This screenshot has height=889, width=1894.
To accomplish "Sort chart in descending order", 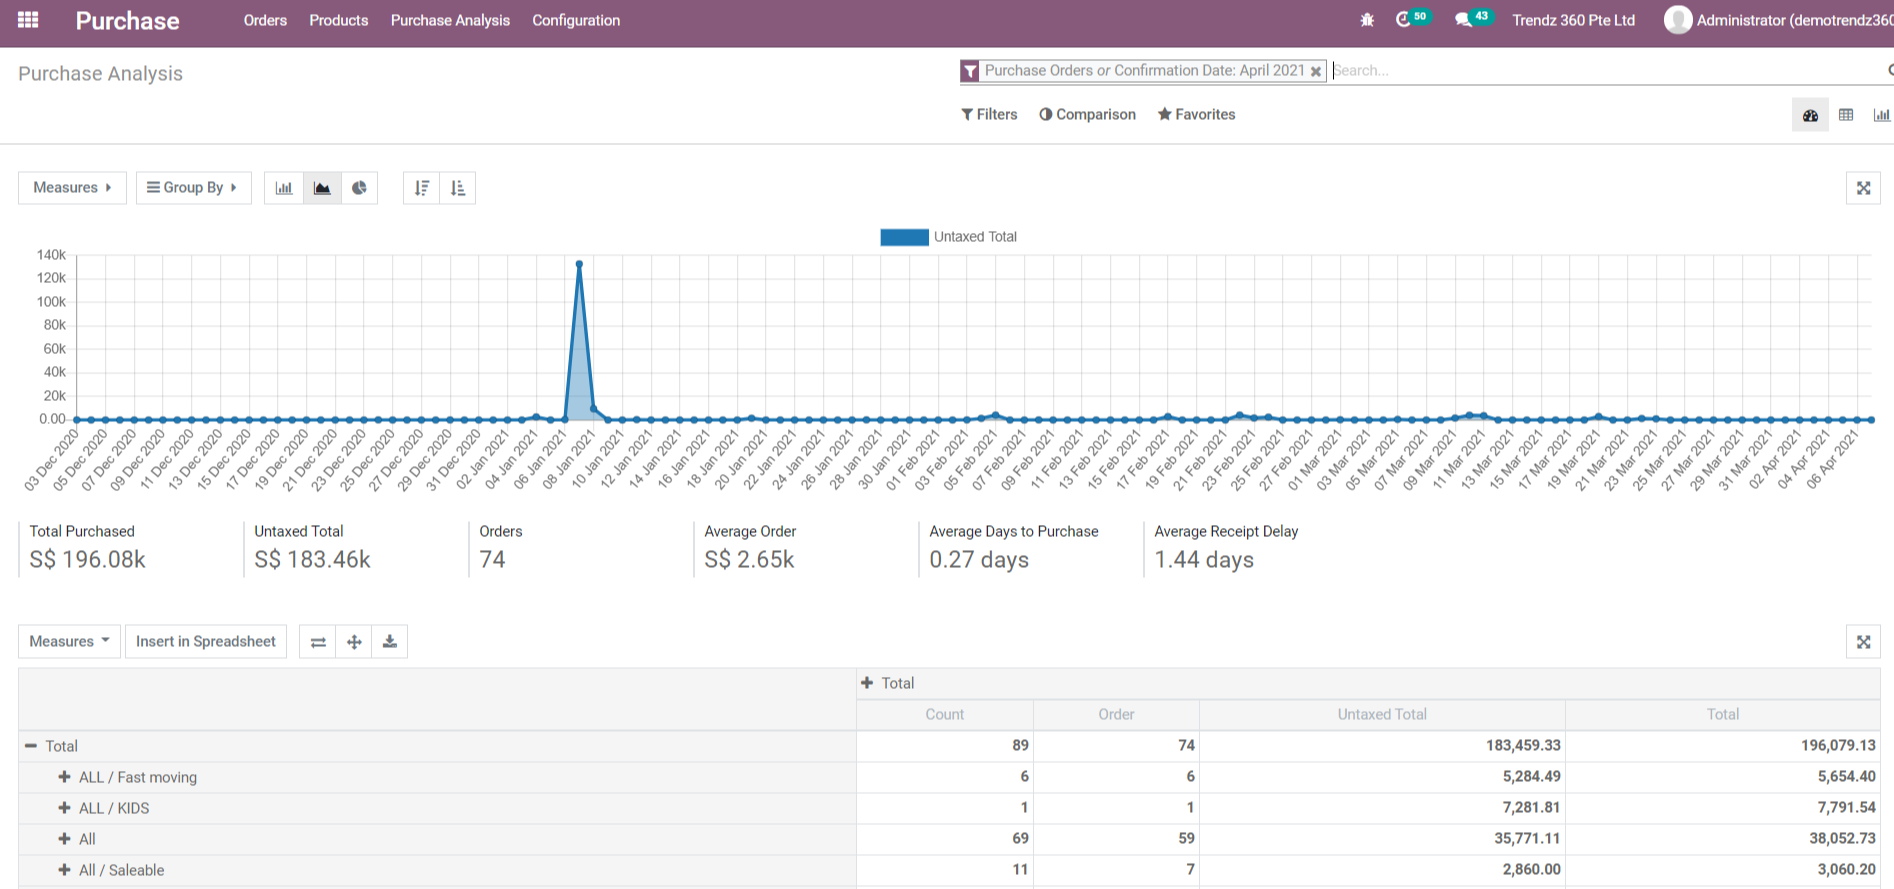I will tap(422, 188).
